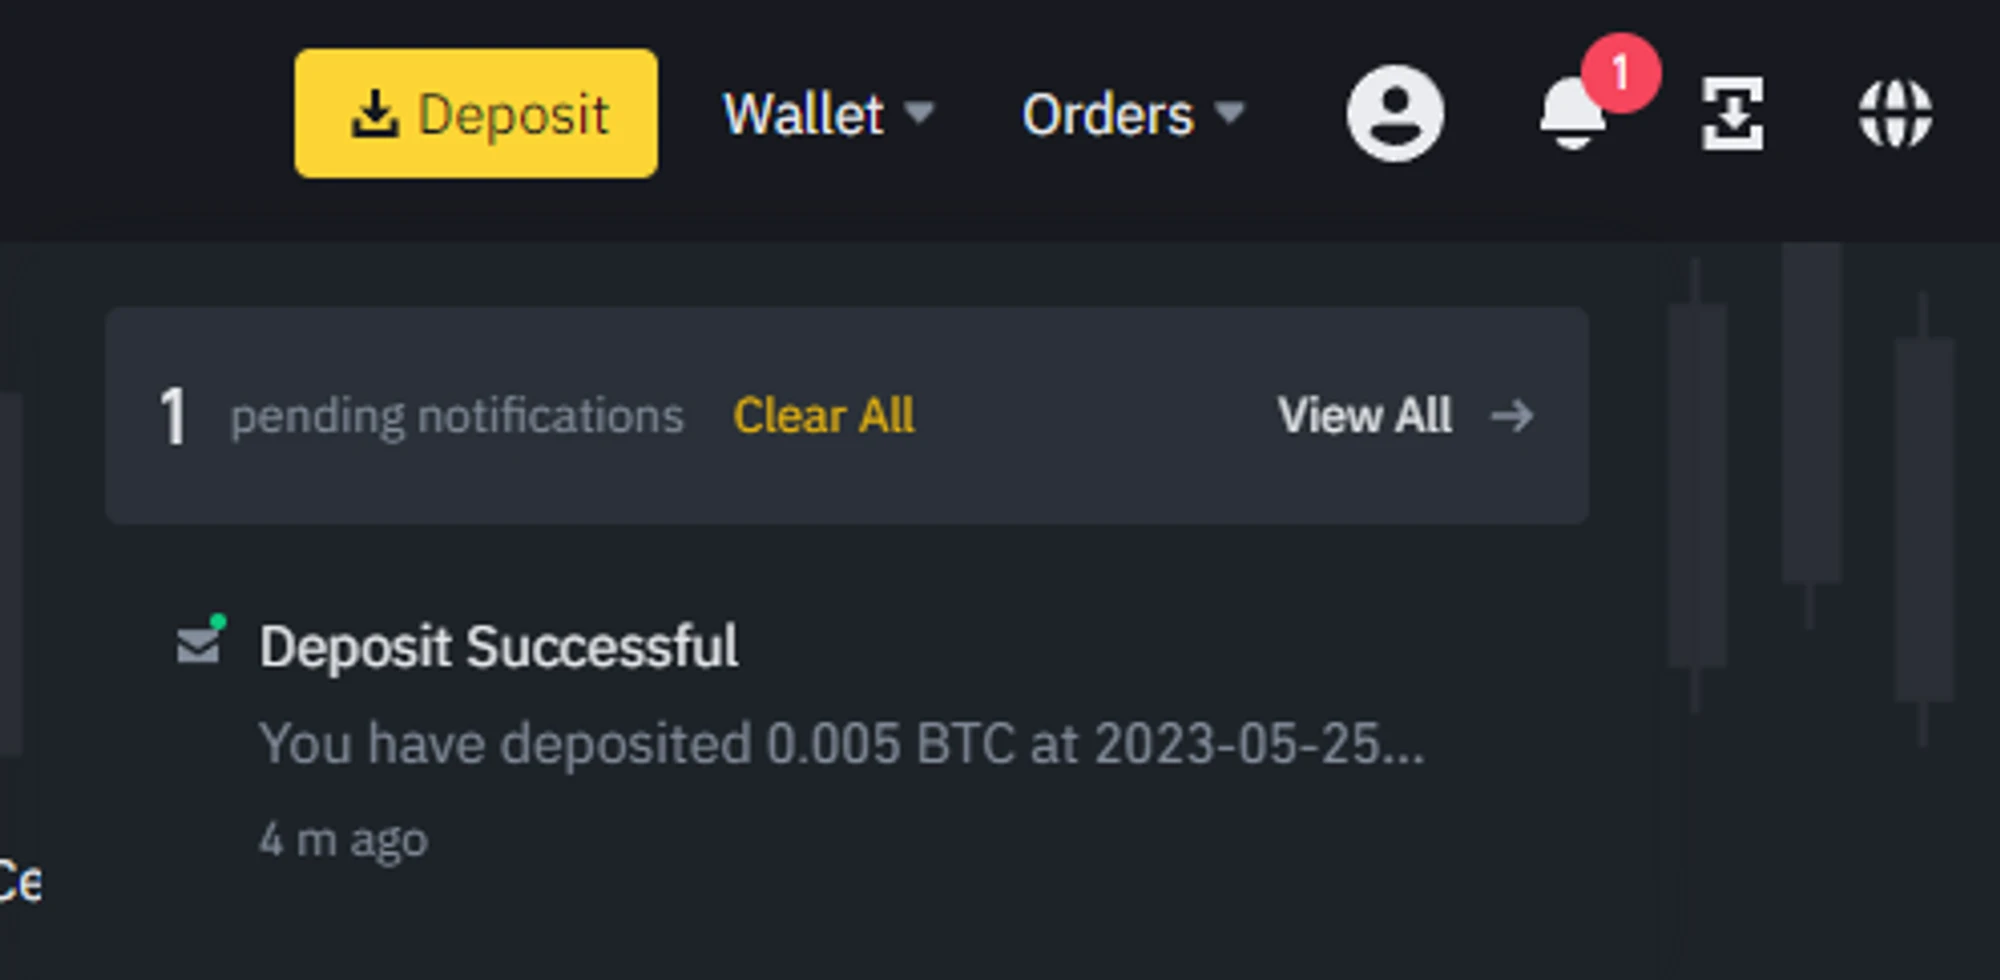
Task: Expand the Orders dropdown arrow
Action: pyautogui.click(x=1229, y=112)
